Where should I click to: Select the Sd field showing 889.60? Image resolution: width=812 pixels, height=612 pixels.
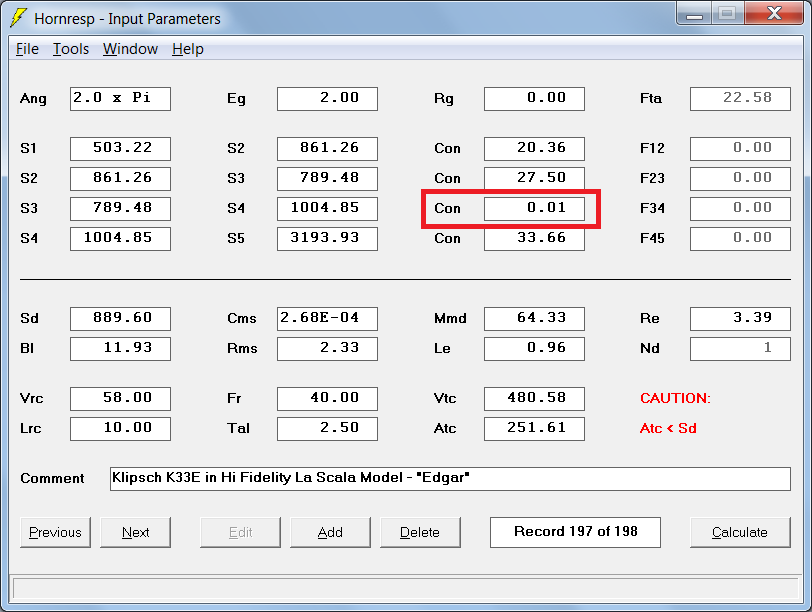coord(120,318)
